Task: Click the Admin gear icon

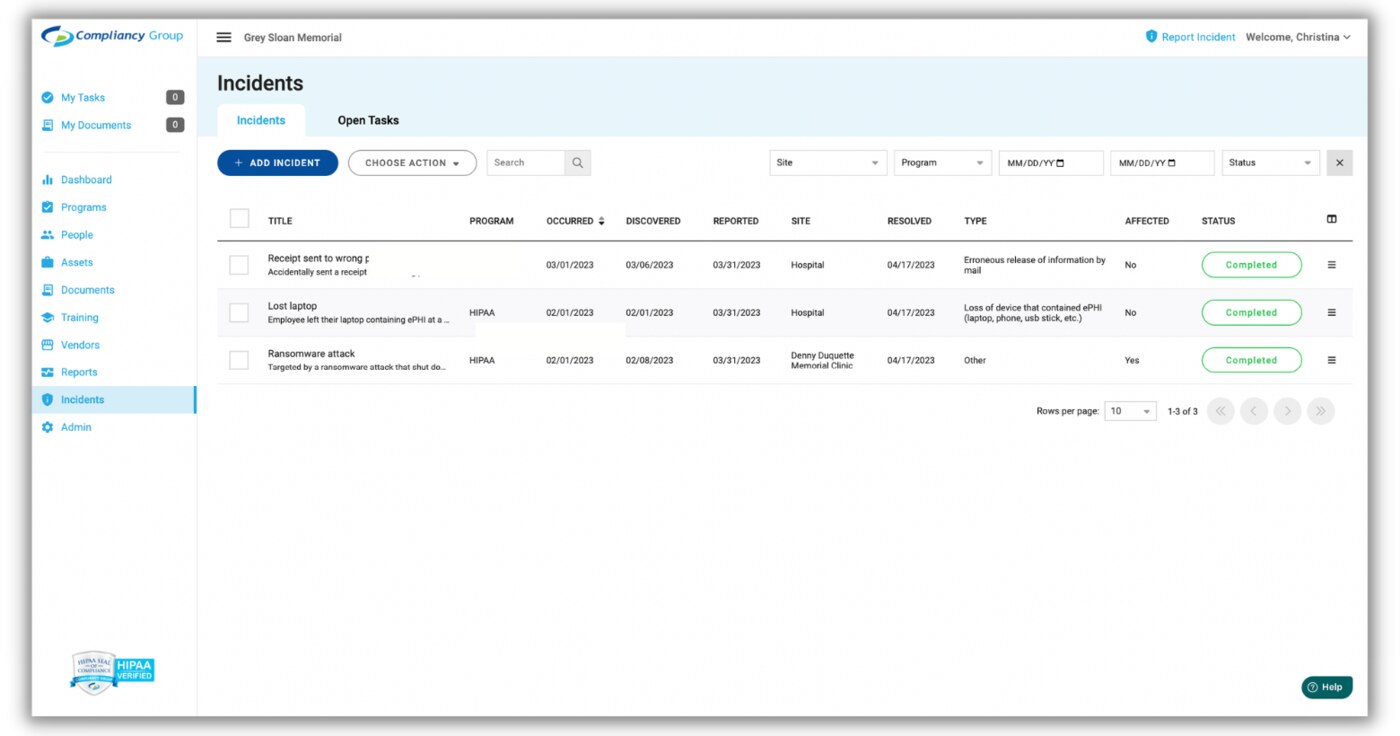Action: tap(47, 427)
